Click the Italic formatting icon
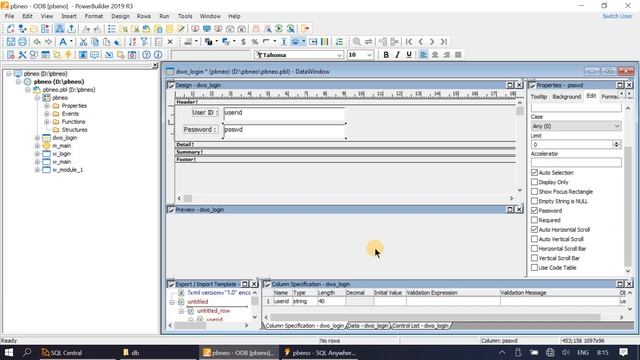Viewport: 640px width, 360px height. (397, 55)
